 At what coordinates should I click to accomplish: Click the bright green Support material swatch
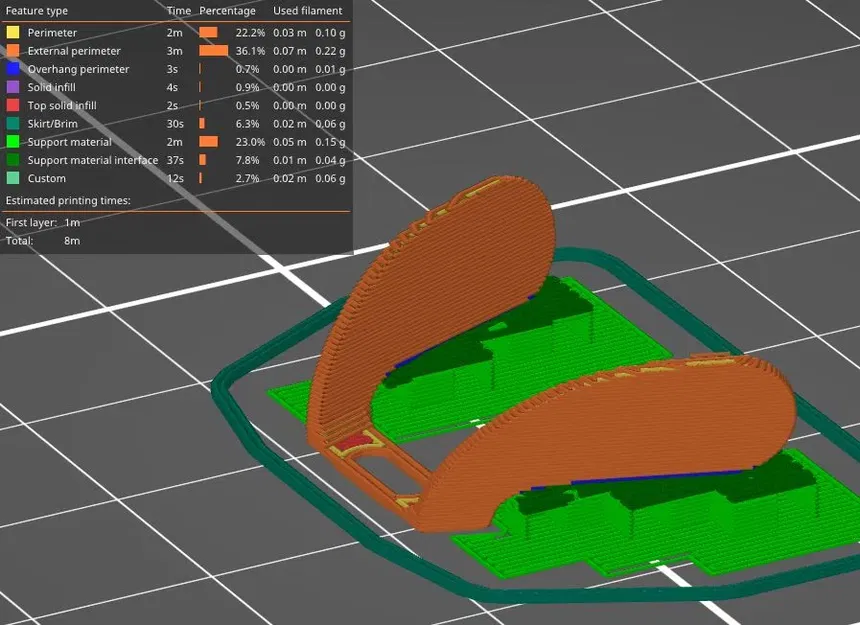[13, 141]
